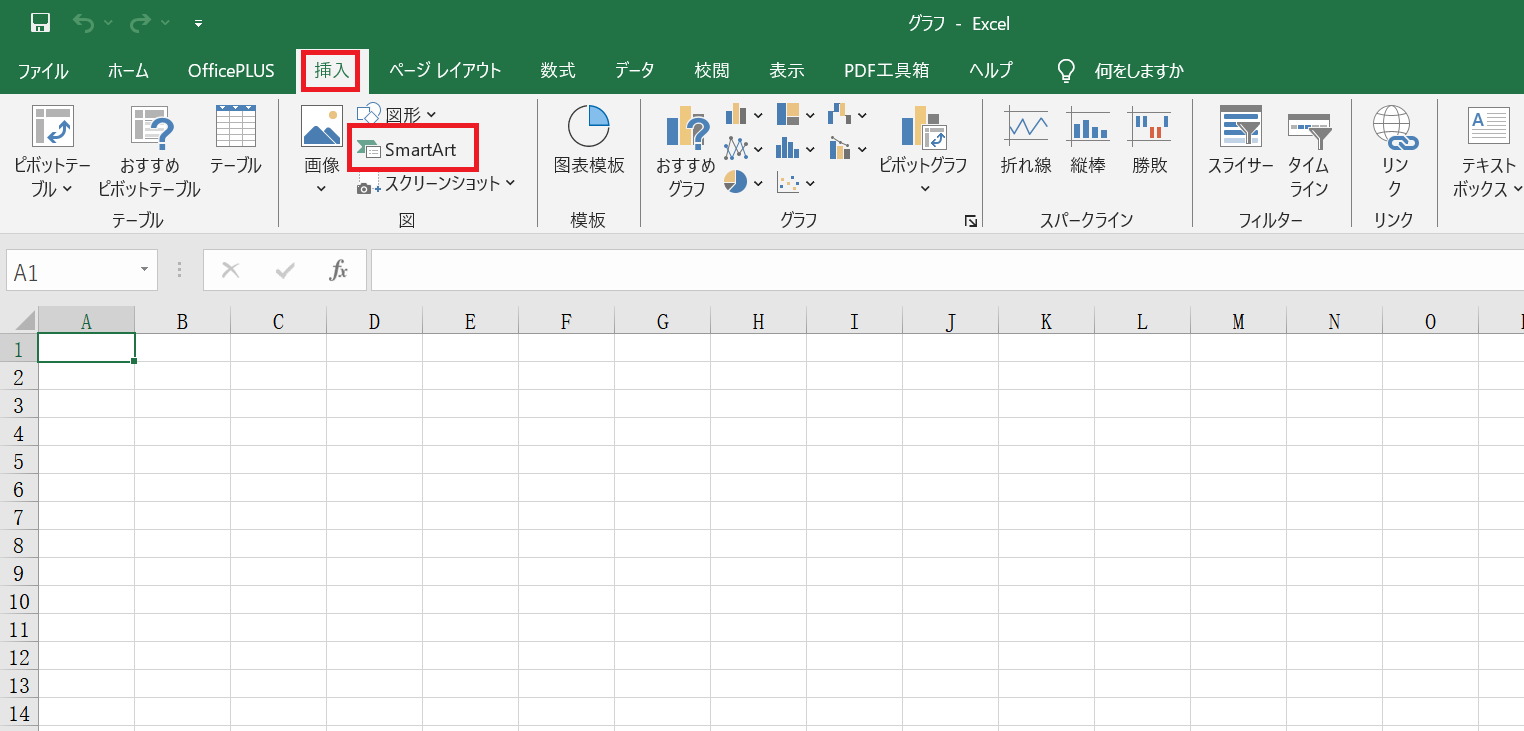Expand the 図形 shapes dropdown

click(x=430, y=115)
